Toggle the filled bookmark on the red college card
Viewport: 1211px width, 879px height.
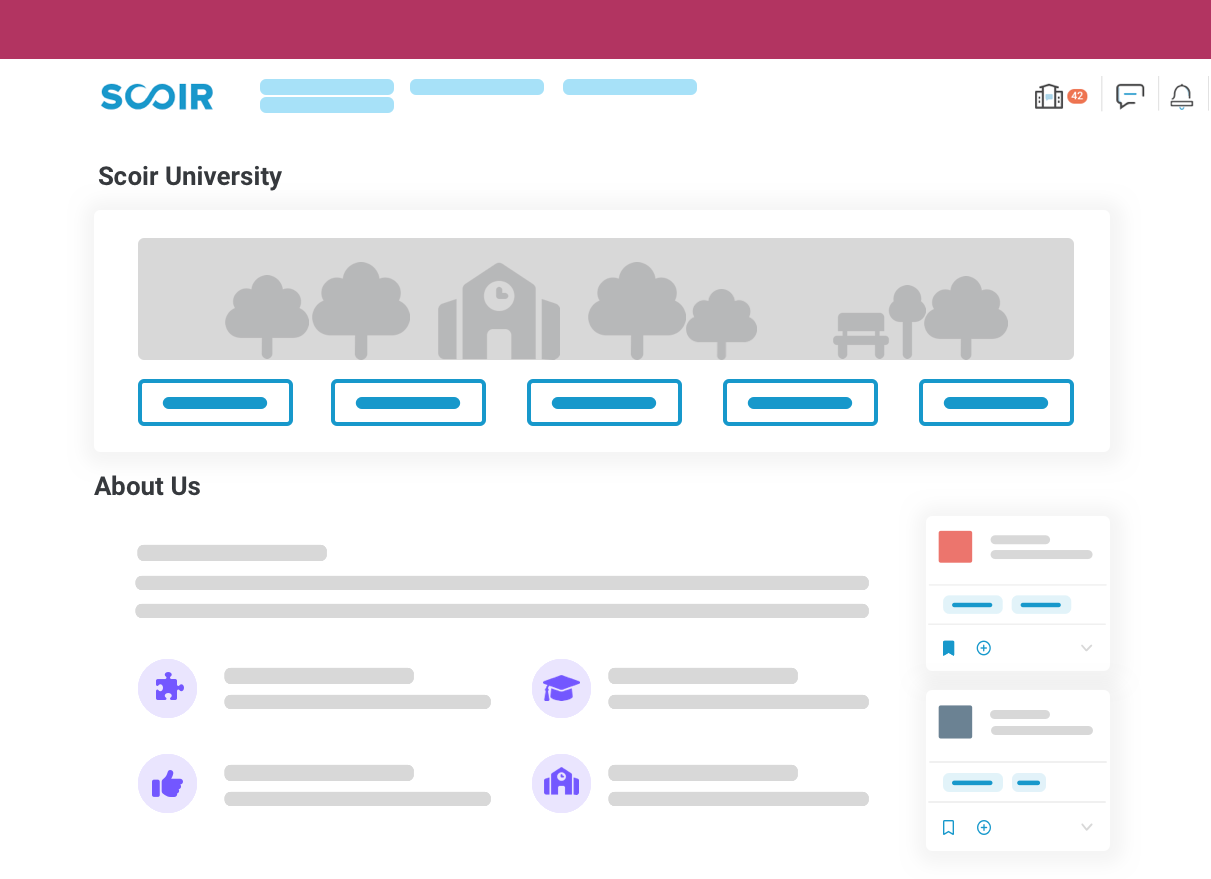pyautogui.click(x=949, y=648)
